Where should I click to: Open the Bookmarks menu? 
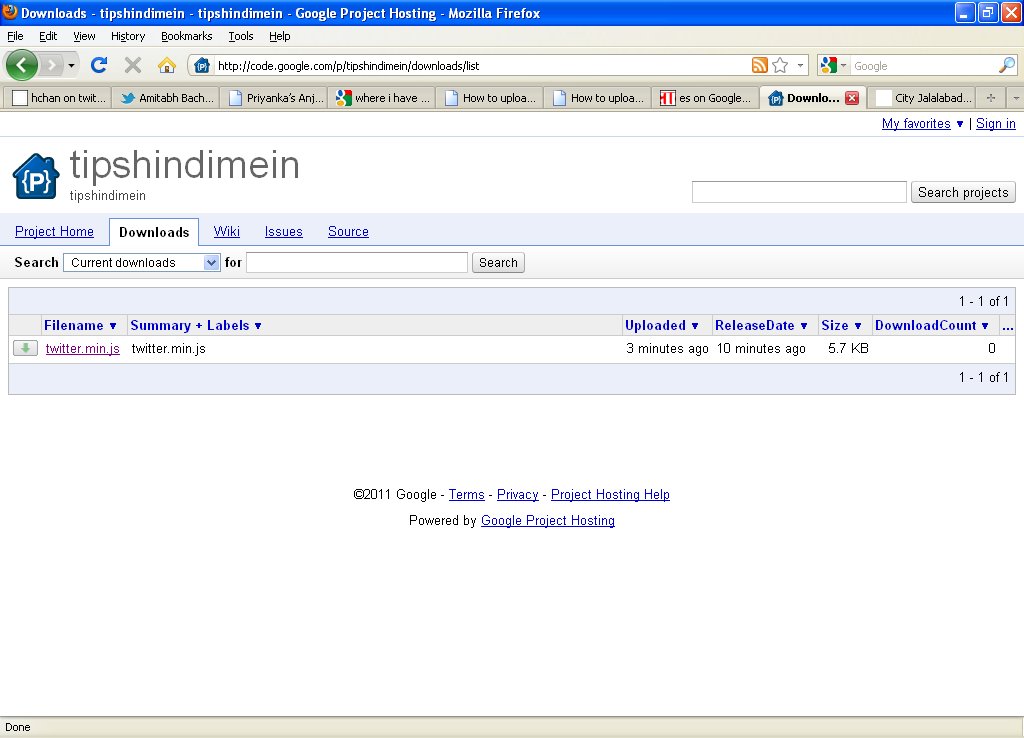click(186, 36)
